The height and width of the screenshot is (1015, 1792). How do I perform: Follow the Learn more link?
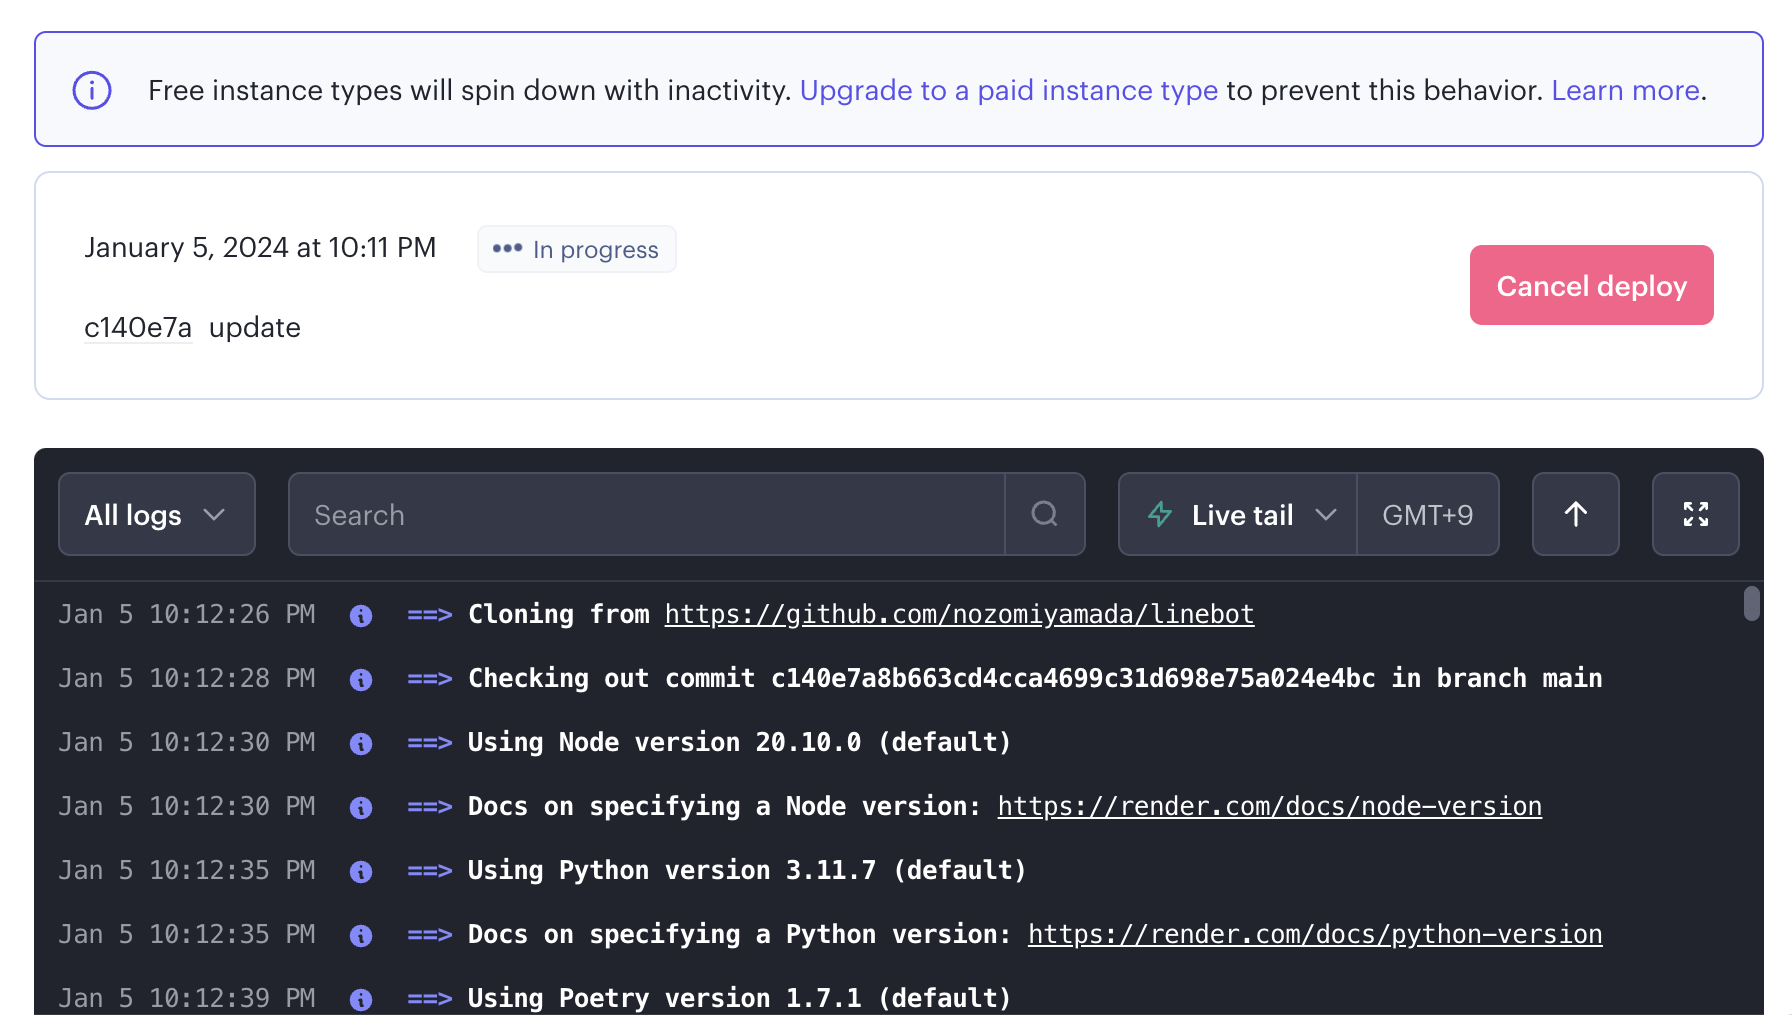[x=1624, y=90]
